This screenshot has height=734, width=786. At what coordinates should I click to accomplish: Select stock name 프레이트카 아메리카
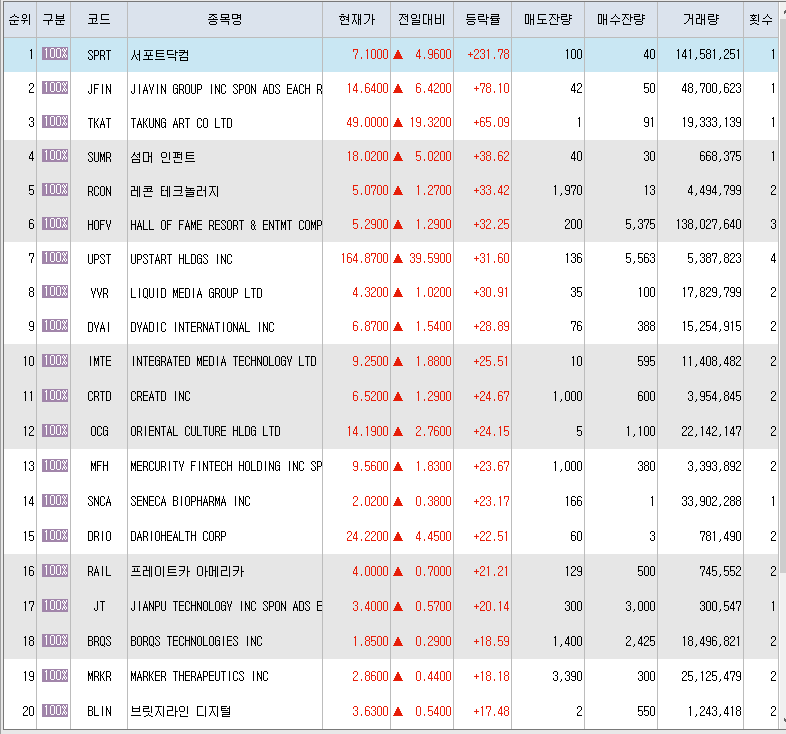187,572
